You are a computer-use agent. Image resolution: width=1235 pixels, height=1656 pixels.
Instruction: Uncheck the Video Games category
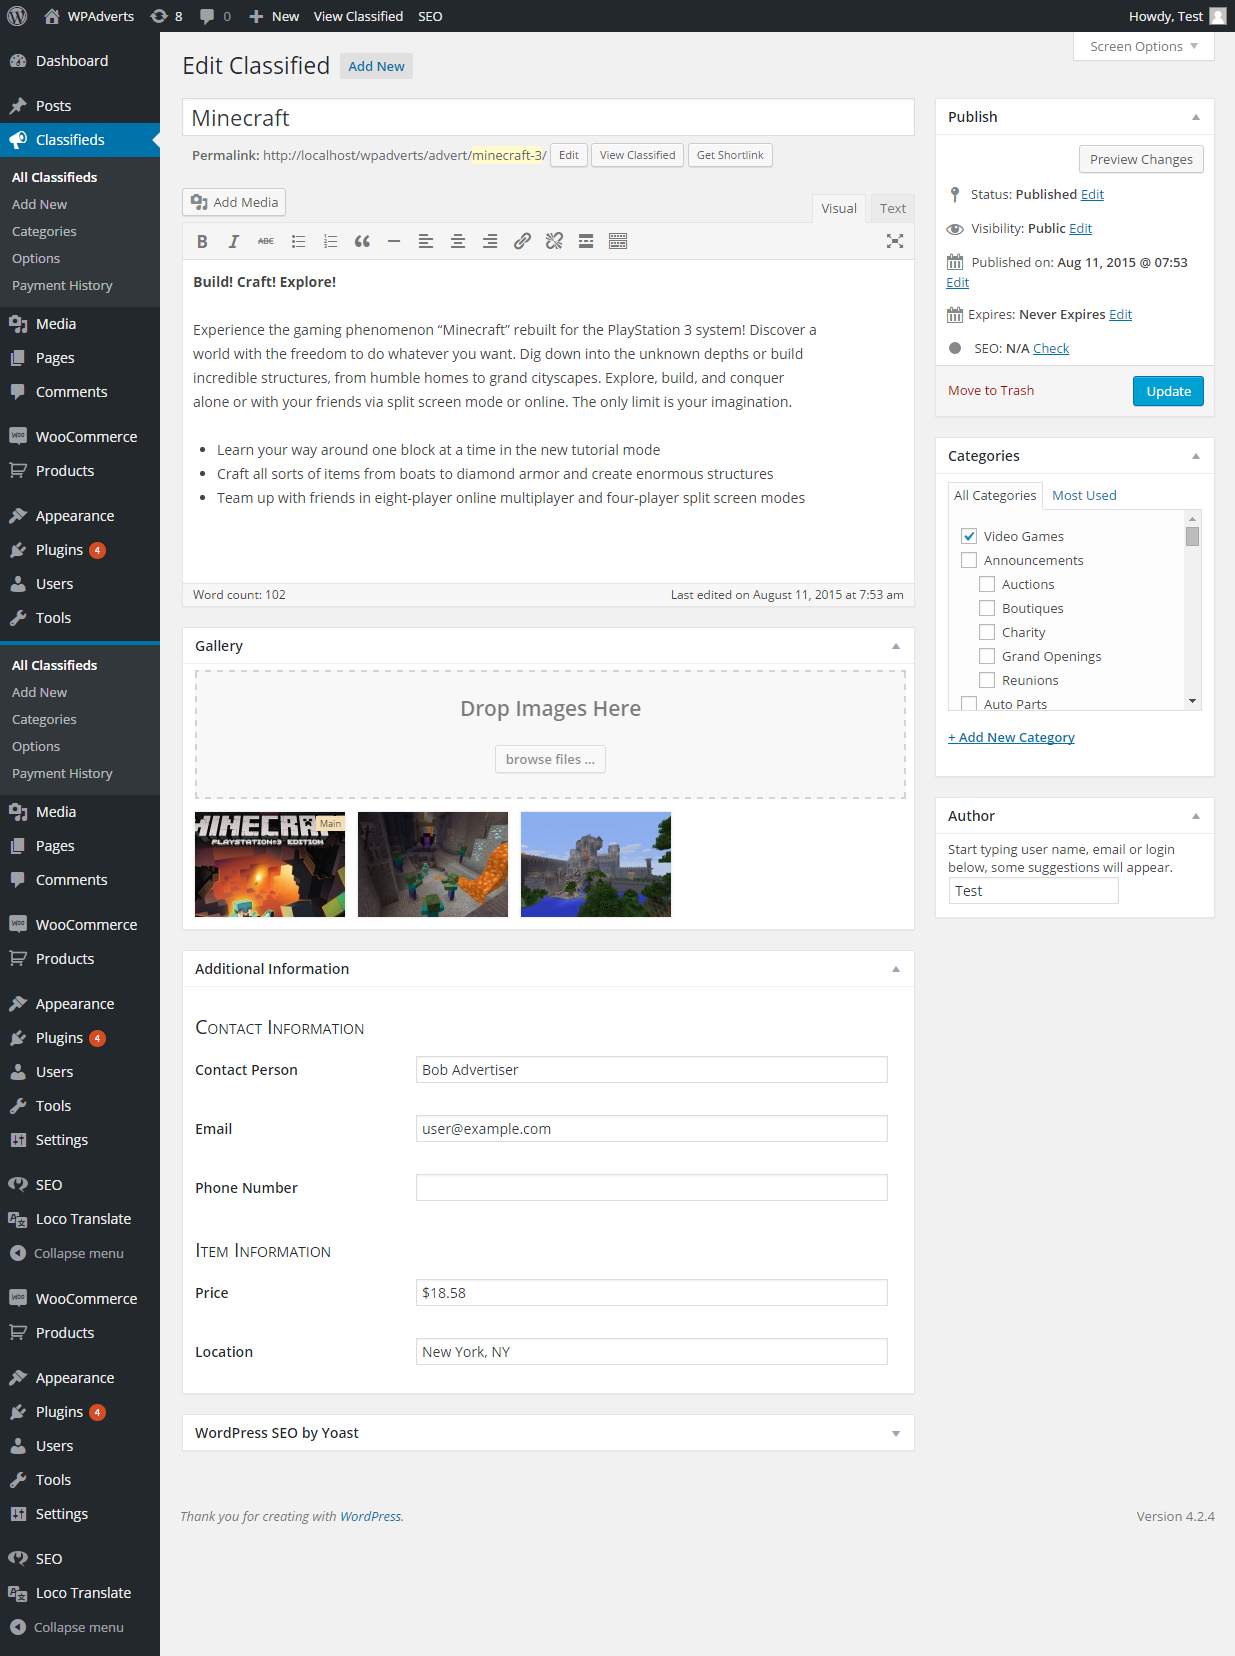(x=969, y=536)
